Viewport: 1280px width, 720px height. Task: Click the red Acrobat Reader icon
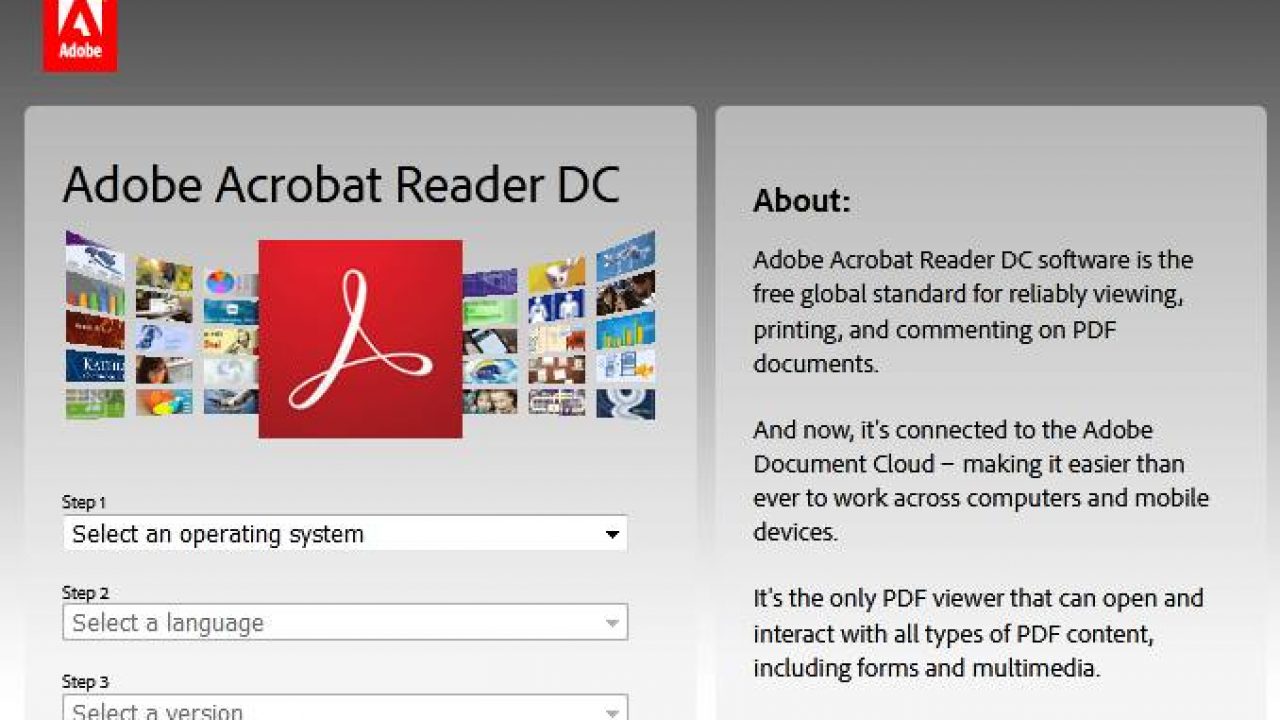coord(360,339)
